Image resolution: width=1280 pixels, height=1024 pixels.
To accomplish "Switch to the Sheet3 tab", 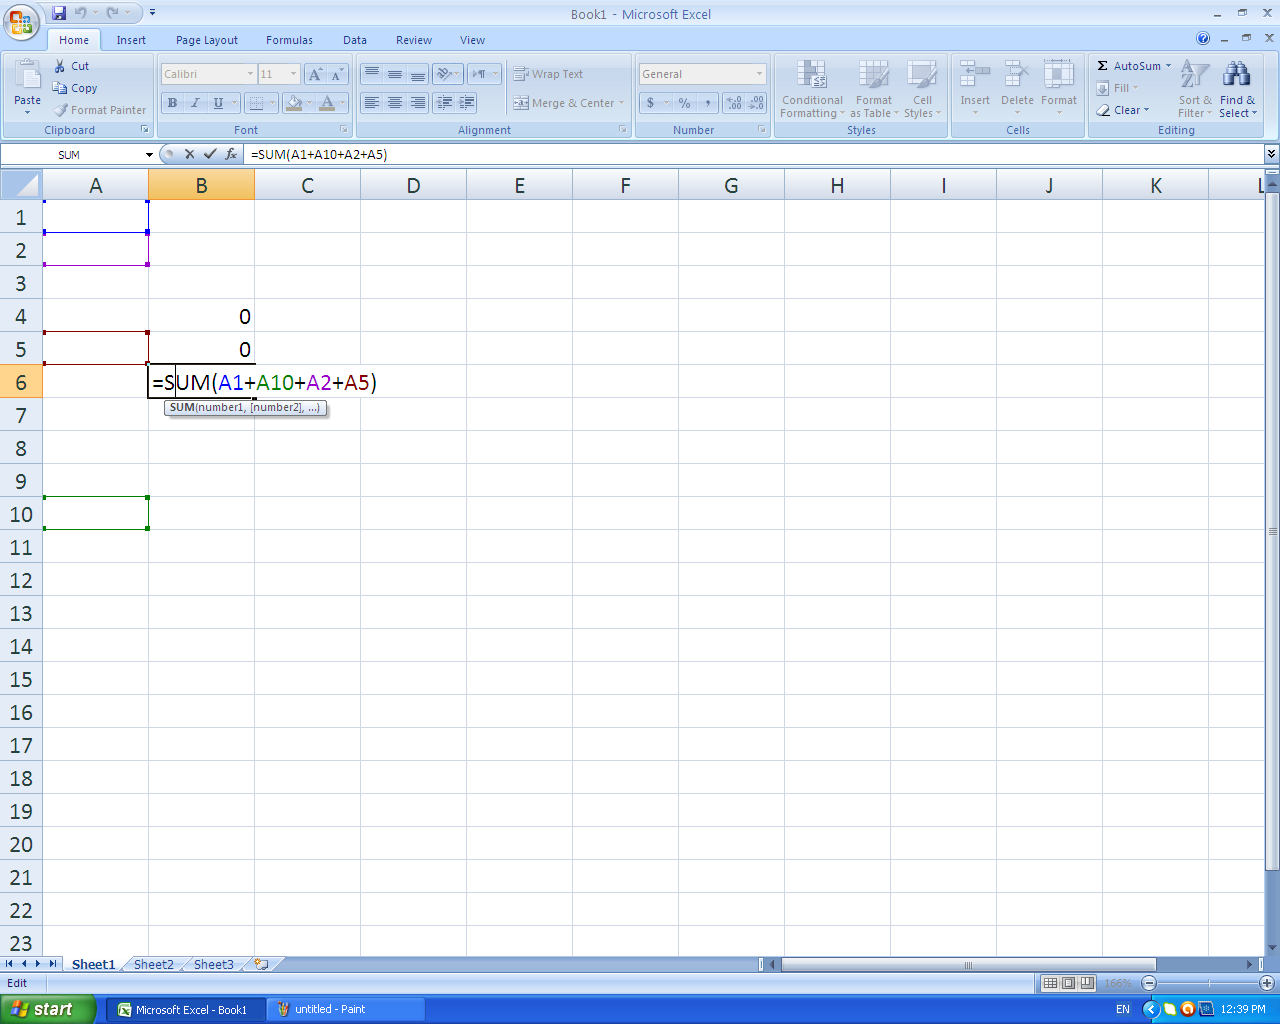I will 214,965.
